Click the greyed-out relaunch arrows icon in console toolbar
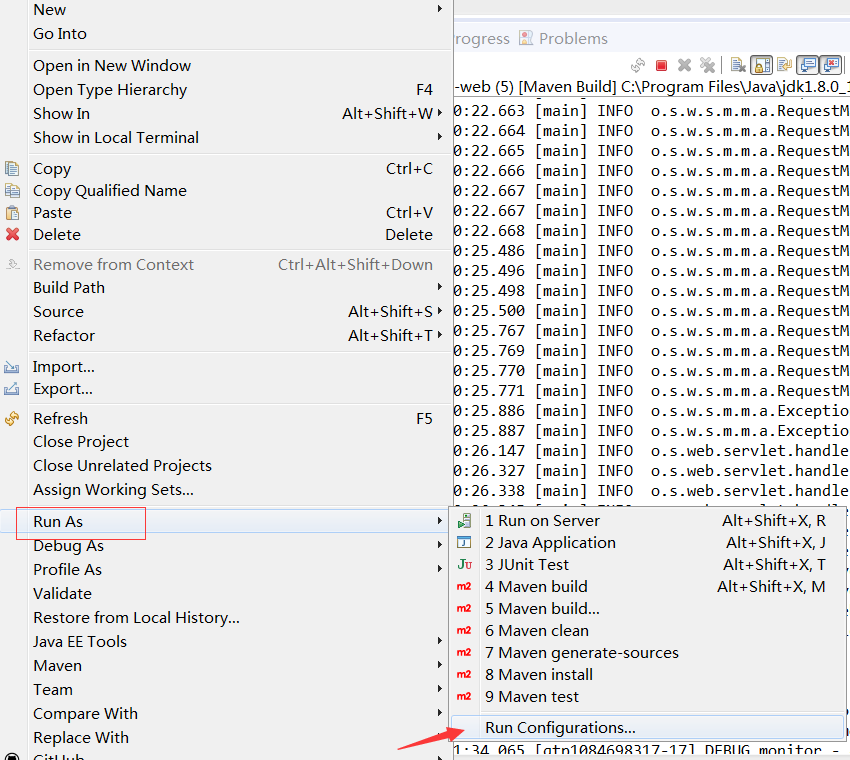The height and width of the screenshot is (760, 850). click(x=638, y=66)
